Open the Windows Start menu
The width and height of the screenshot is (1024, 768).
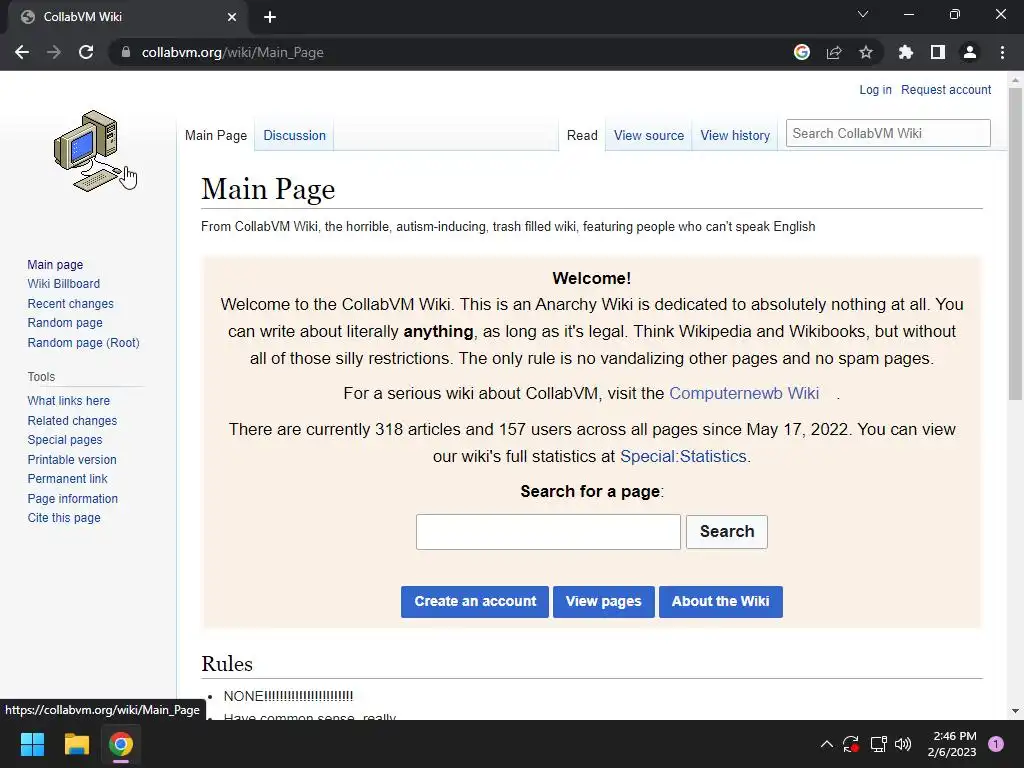(32, 744)
